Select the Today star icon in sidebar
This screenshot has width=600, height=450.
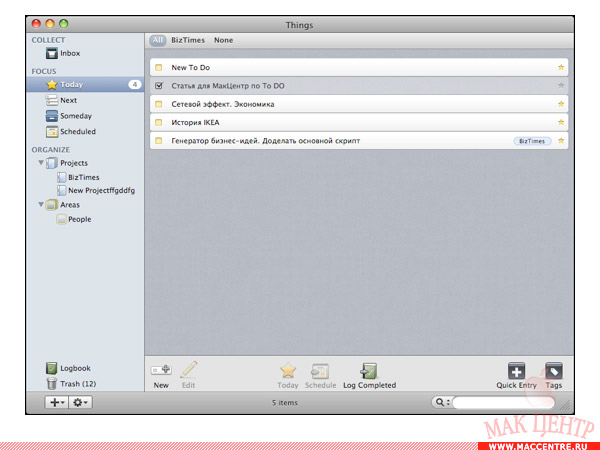[x=52, y=84]
